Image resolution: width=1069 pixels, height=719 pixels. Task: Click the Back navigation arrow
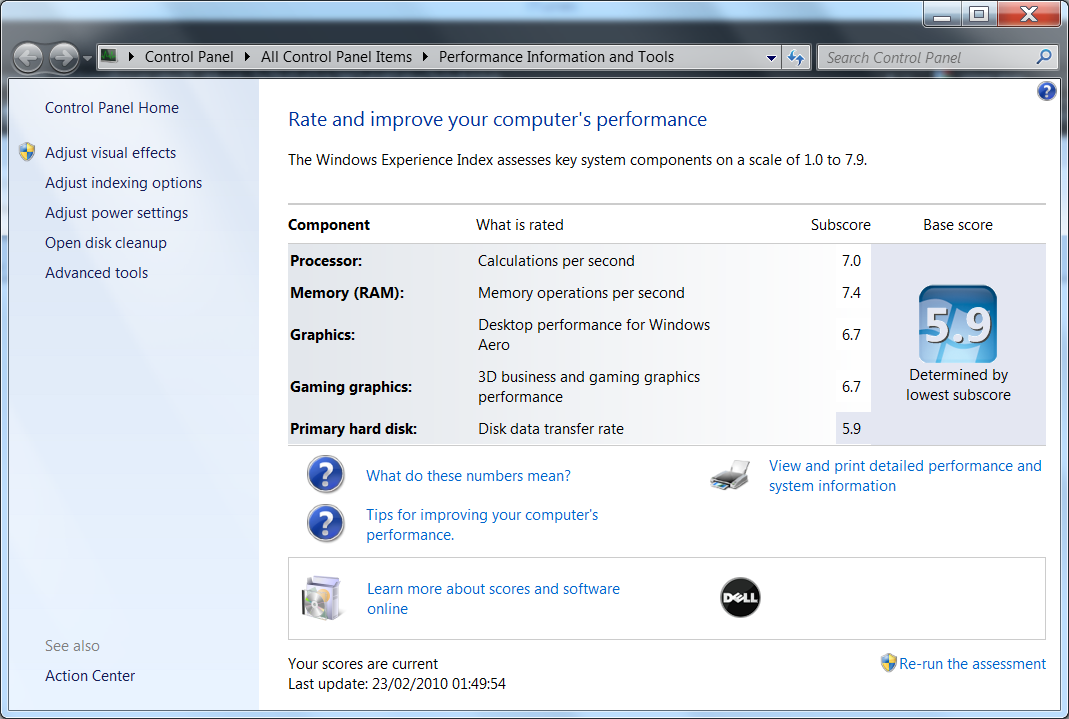tap(29, 57)
